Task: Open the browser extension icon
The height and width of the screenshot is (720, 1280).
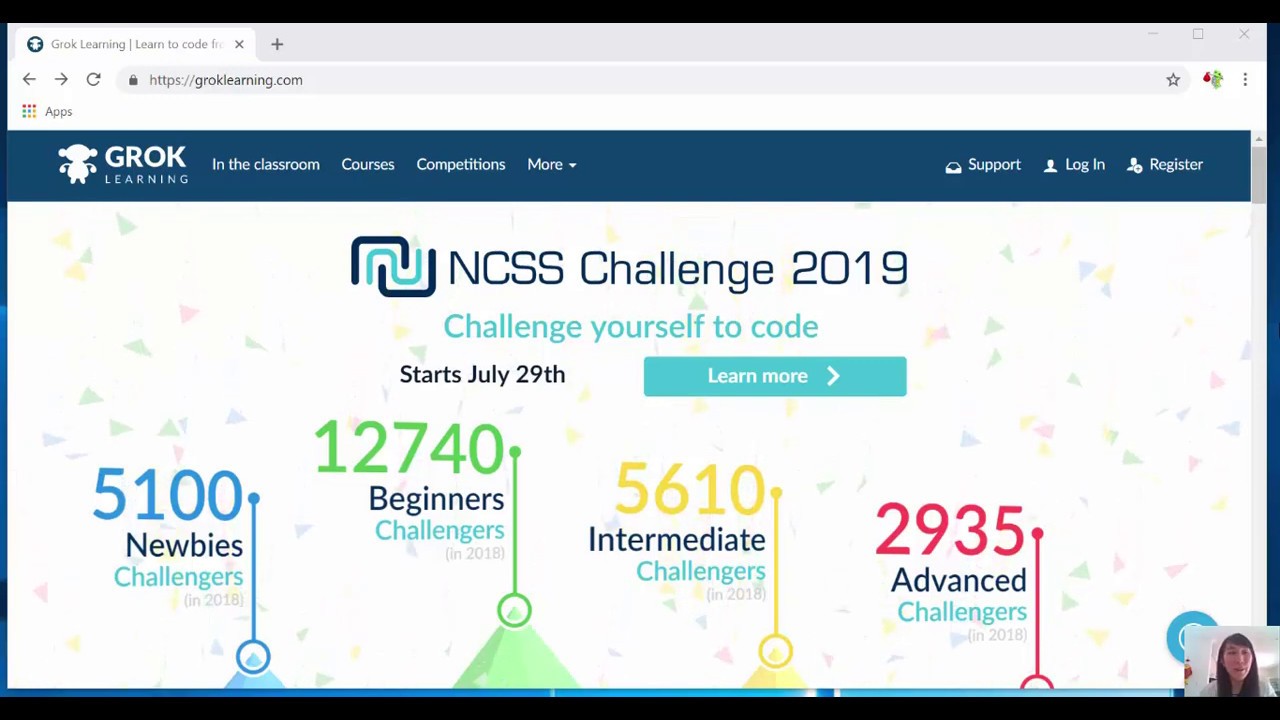Action: point(1213,80)
